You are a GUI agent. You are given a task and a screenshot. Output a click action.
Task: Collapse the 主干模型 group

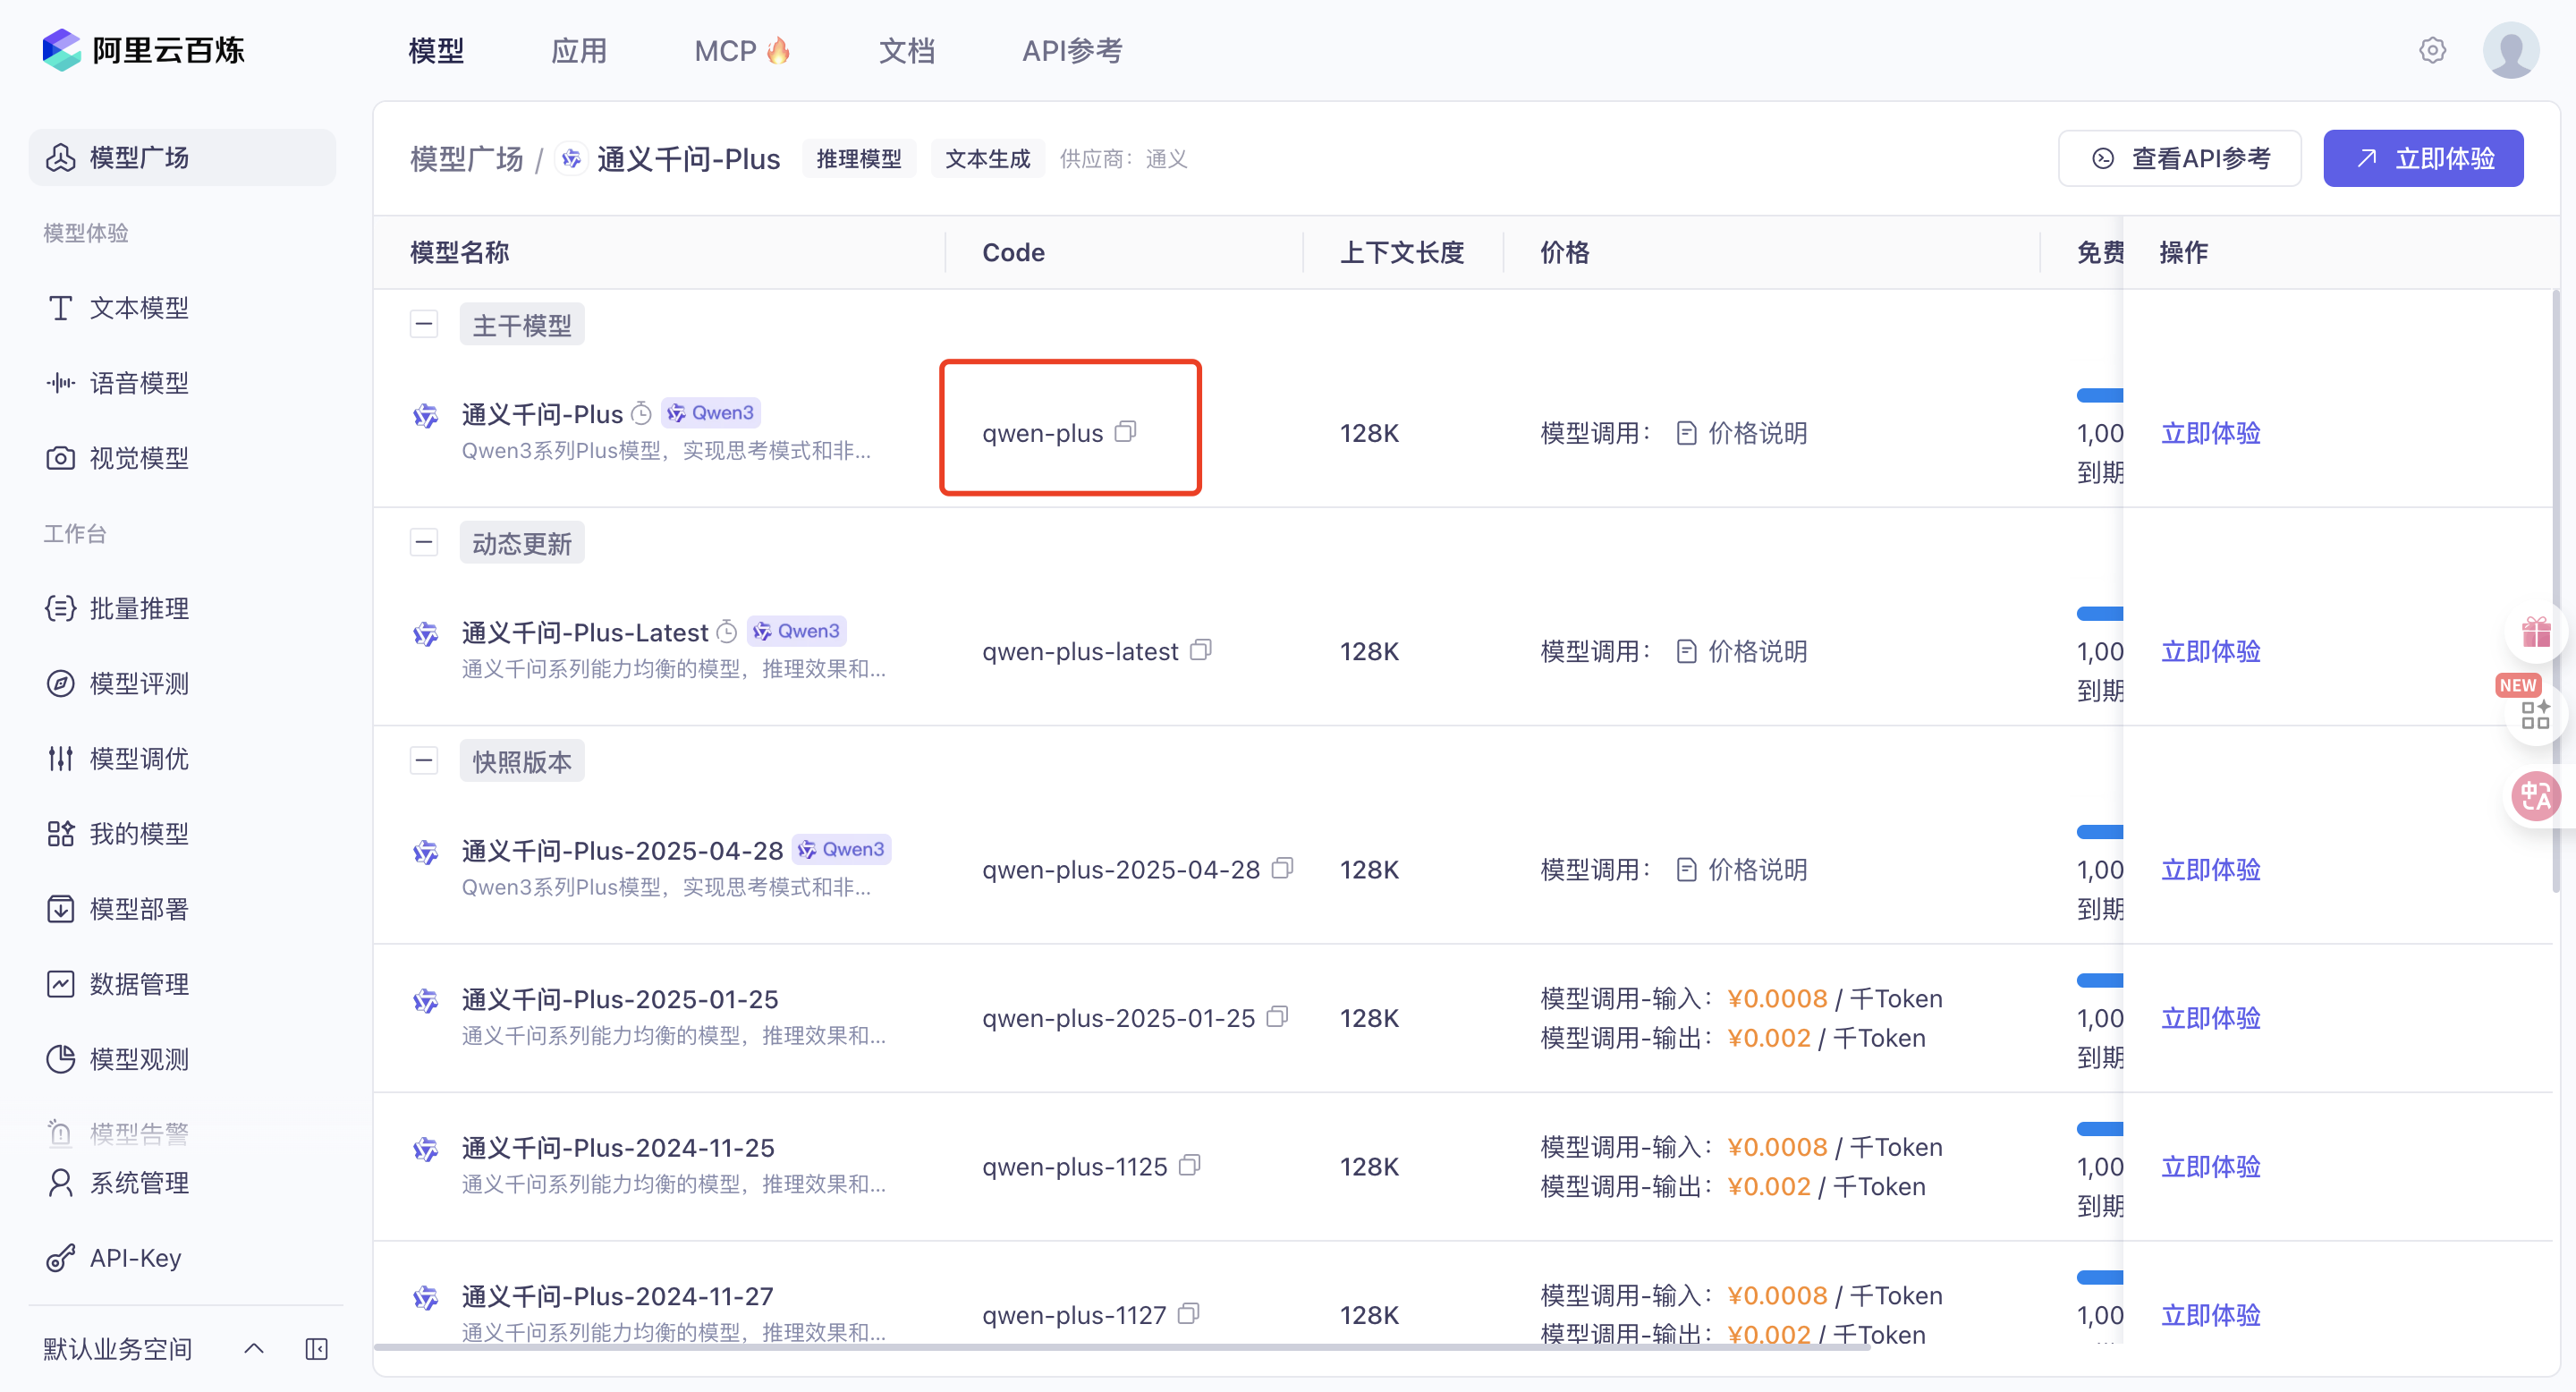click(424, 324)
